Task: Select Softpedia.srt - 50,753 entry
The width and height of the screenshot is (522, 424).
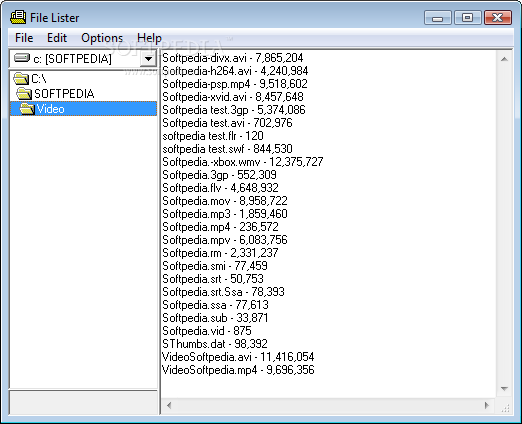Action: (213, 279)
